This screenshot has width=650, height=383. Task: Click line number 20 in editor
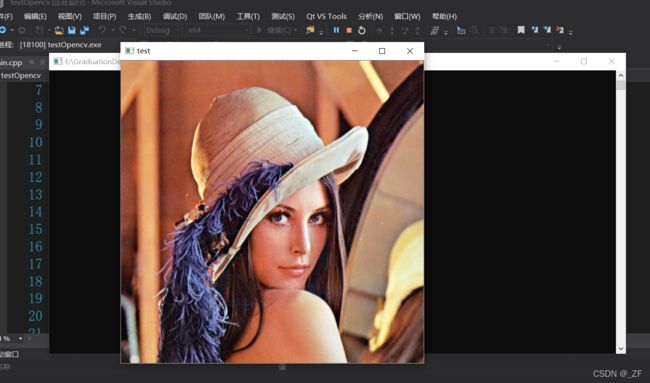tap(35, 316)
